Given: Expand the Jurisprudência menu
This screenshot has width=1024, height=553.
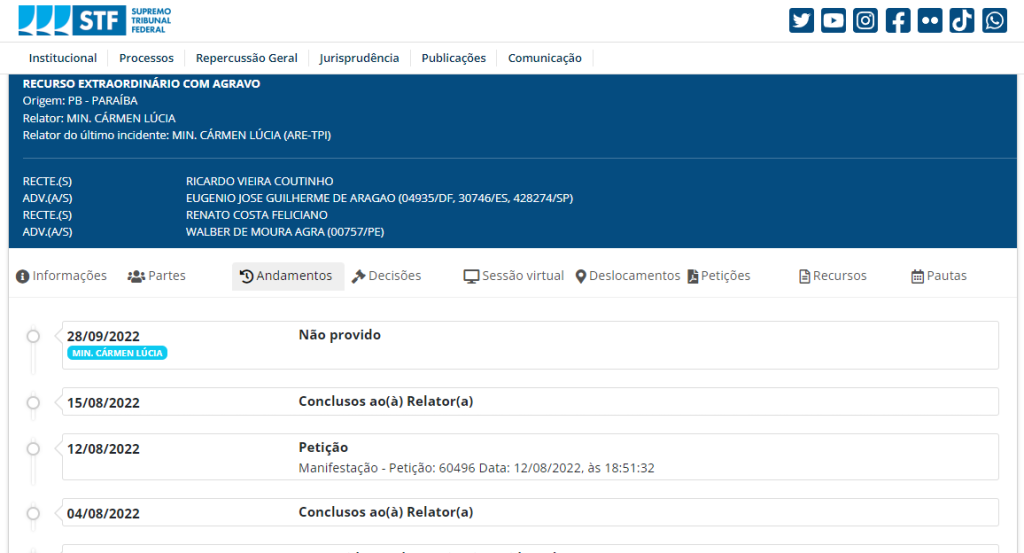Looking at the screenshot, I should 359,58.
